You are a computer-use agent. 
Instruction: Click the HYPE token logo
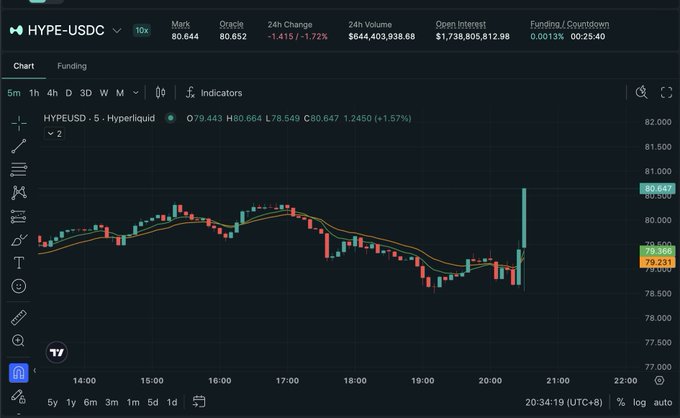coord(16,30)
